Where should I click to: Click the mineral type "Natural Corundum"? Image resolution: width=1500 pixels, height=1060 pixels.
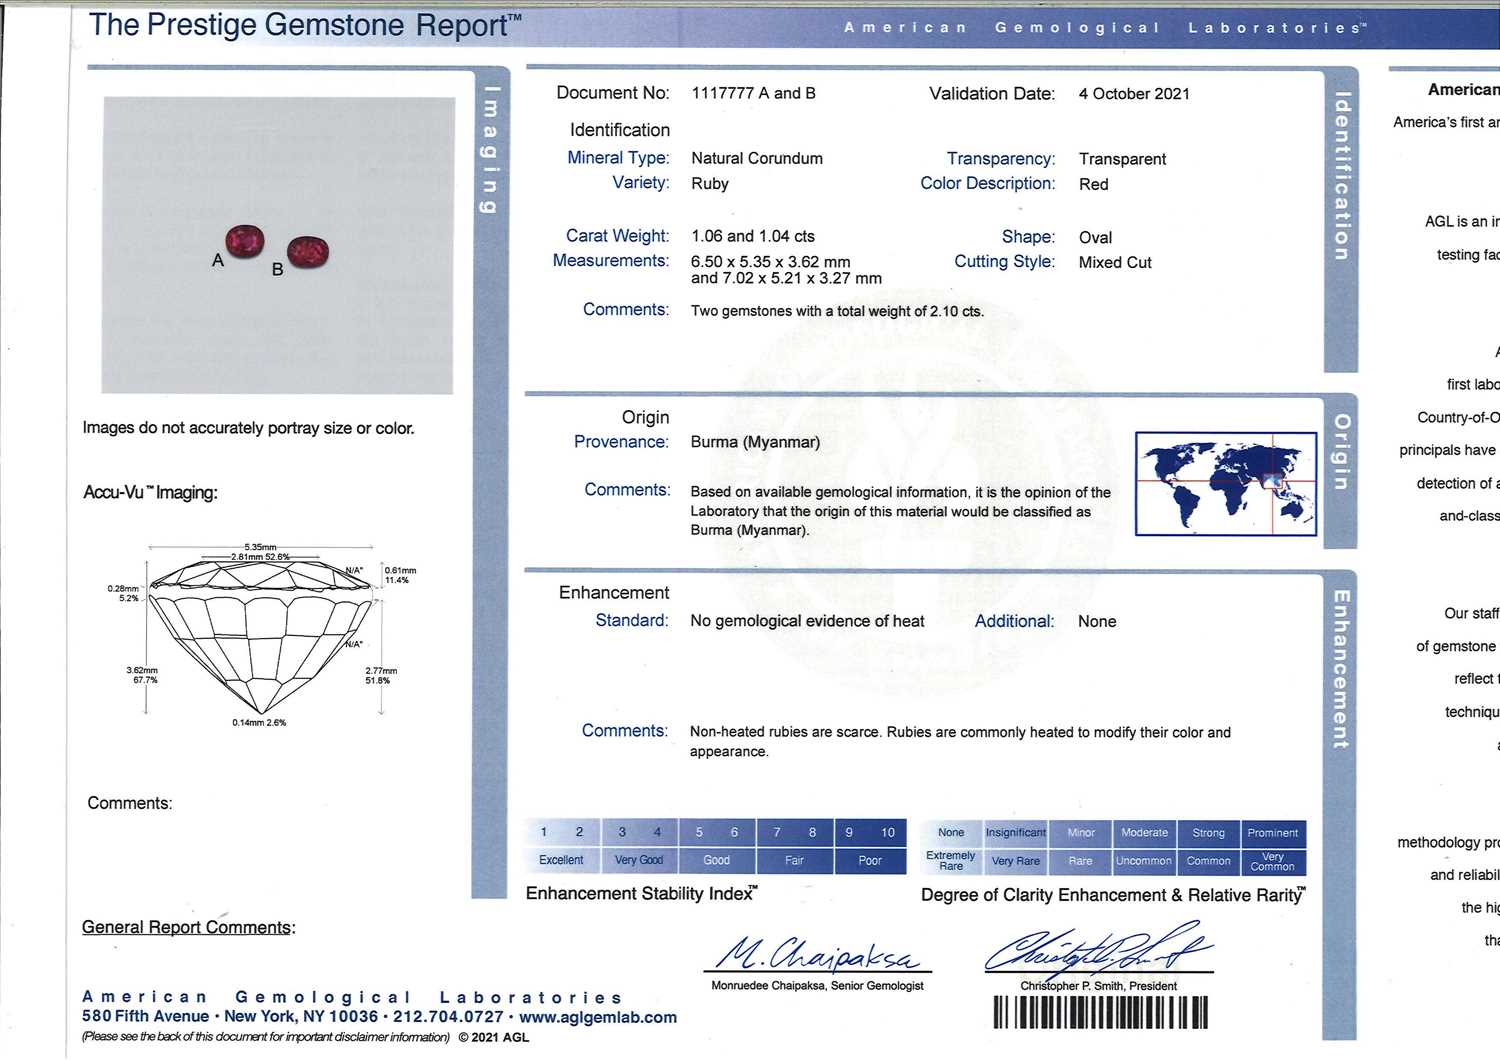[757, 158]
